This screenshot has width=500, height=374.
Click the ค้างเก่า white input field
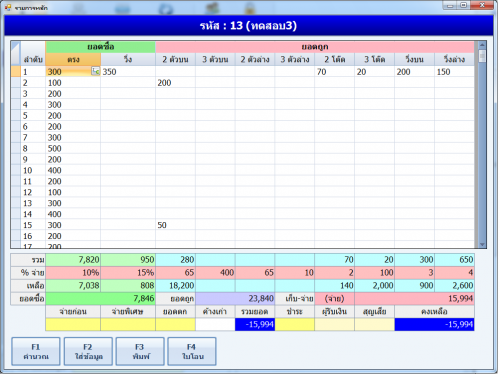tap(215, 325)
